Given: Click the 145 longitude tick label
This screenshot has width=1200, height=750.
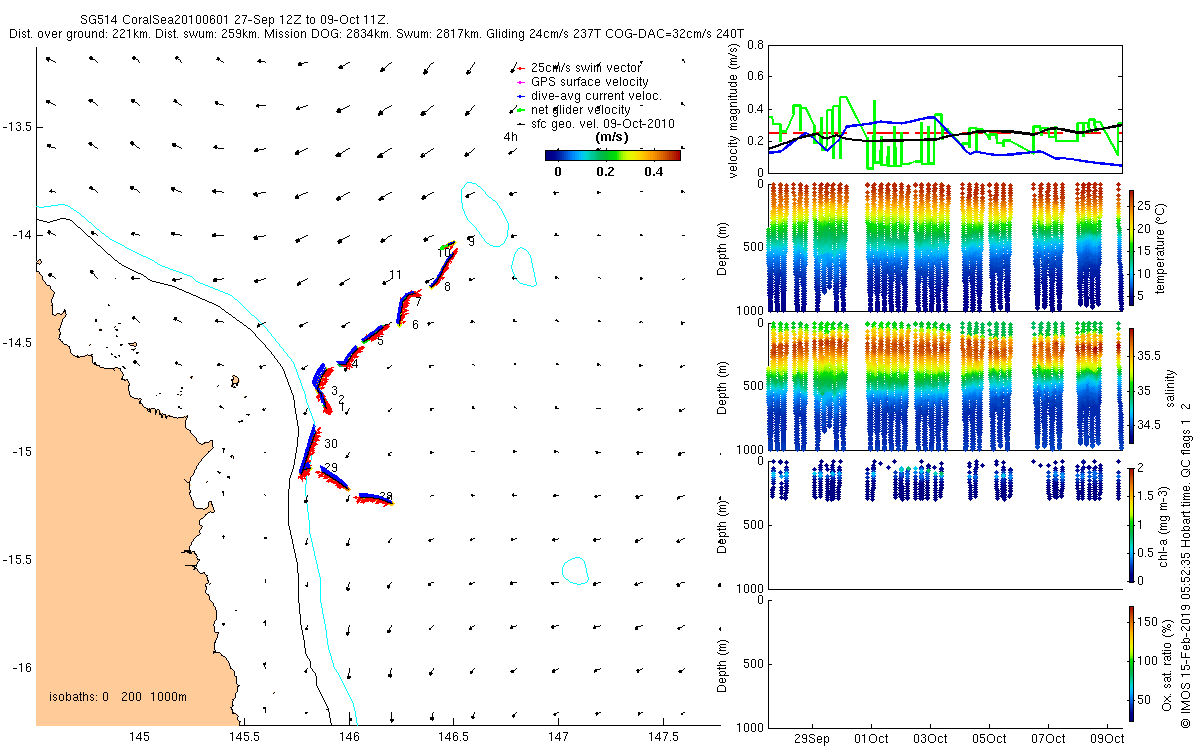Looking at the screenshot, I should coord(139,737).
